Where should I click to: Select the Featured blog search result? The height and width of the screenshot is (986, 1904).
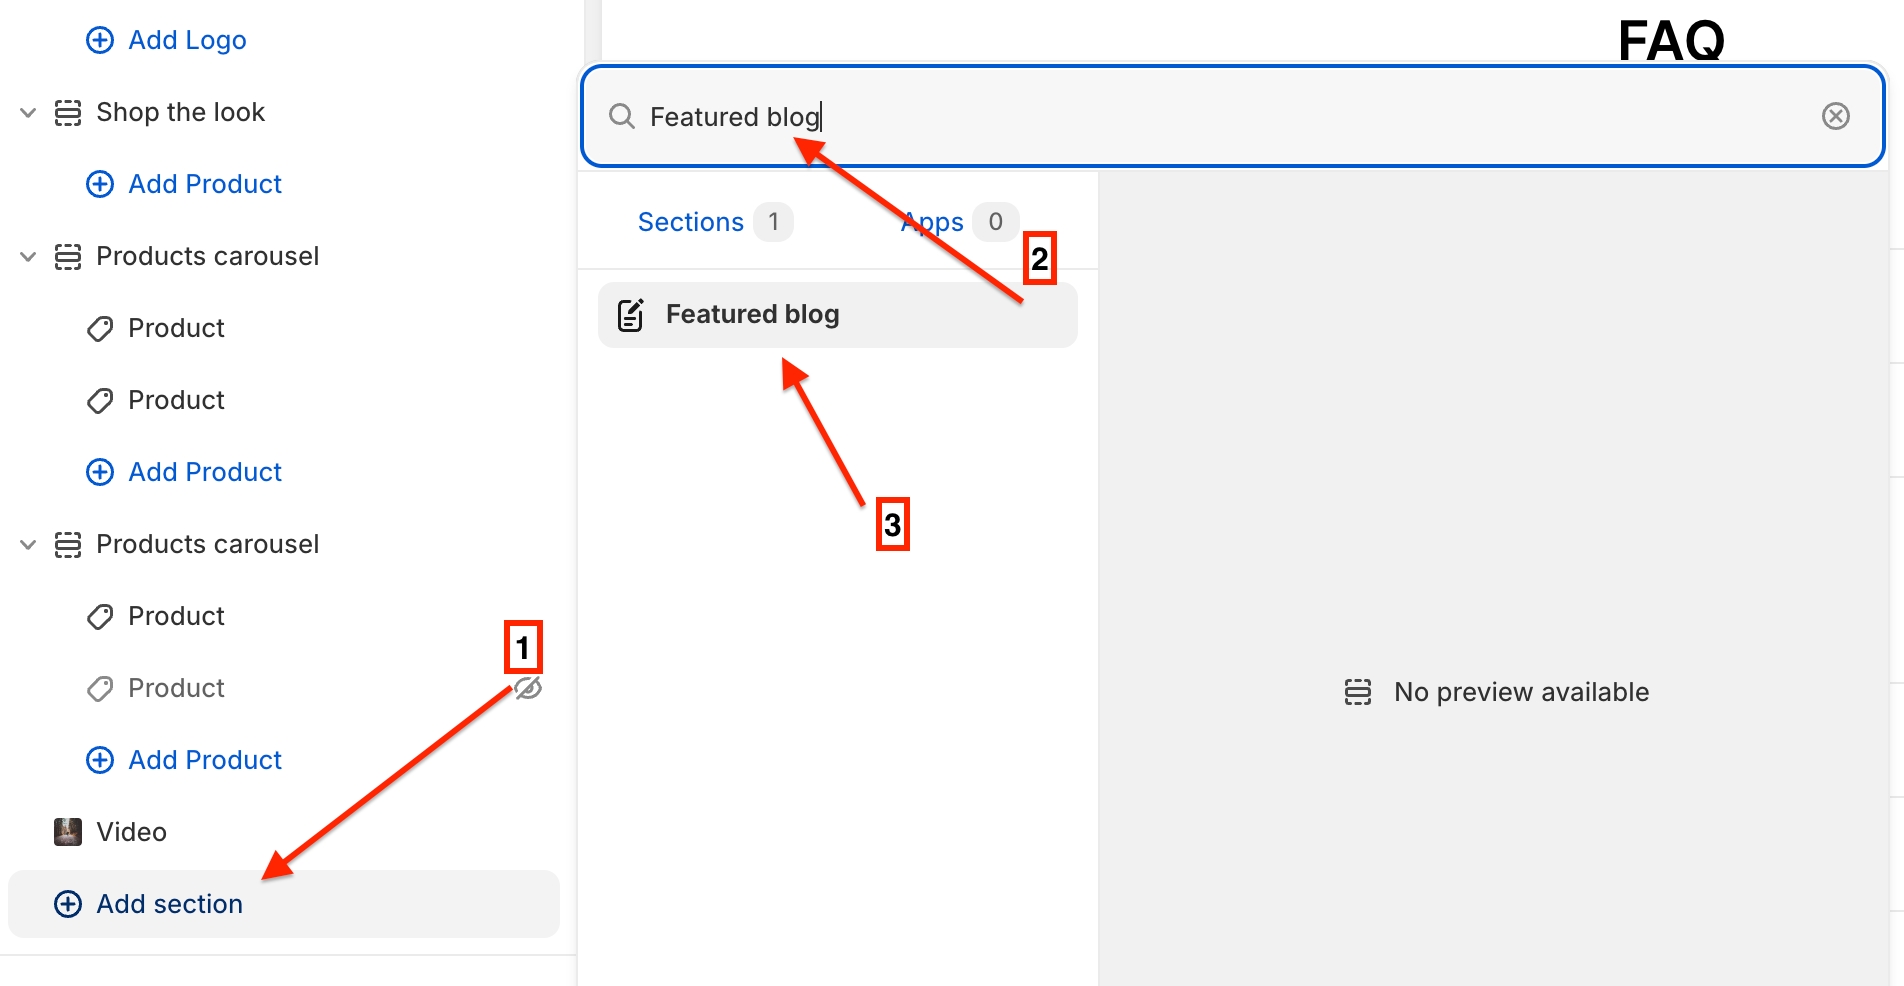(x=838, y=315)
